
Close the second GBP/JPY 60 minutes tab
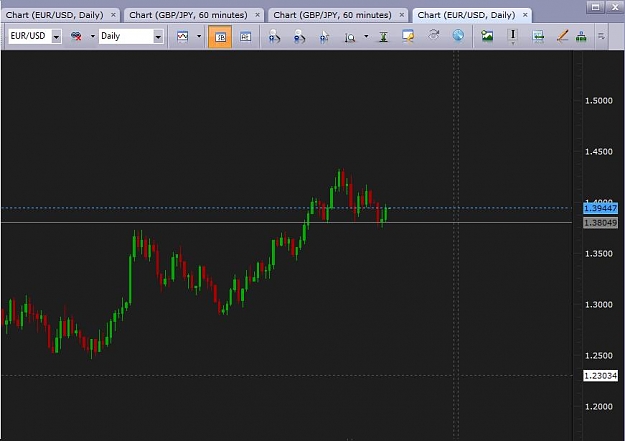(402, 15)
